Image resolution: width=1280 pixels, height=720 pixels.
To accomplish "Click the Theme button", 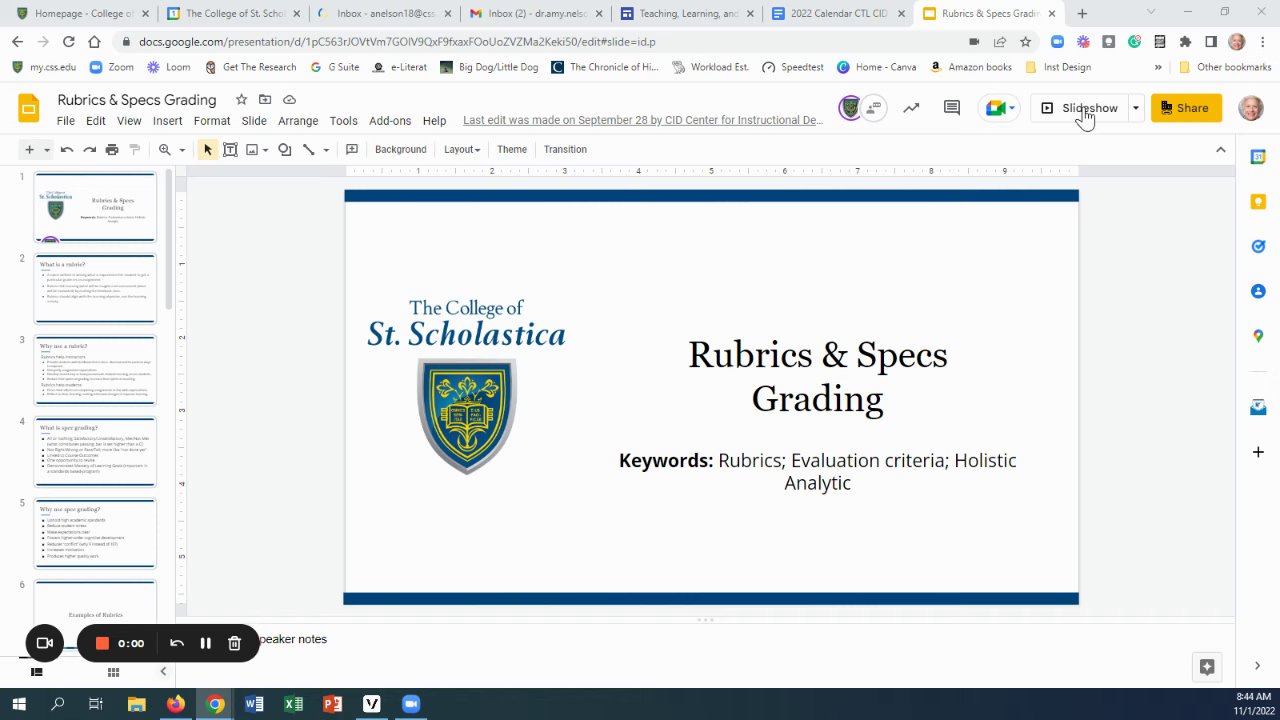I will point(512,149).
